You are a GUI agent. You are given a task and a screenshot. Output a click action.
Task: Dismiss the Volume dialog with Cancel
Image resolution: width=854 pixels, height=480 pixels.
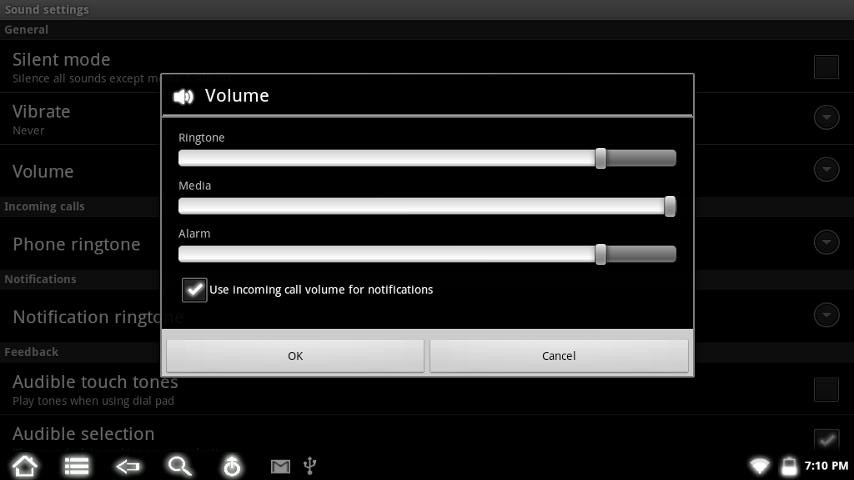pyautogui.click(x=559, y=356)
